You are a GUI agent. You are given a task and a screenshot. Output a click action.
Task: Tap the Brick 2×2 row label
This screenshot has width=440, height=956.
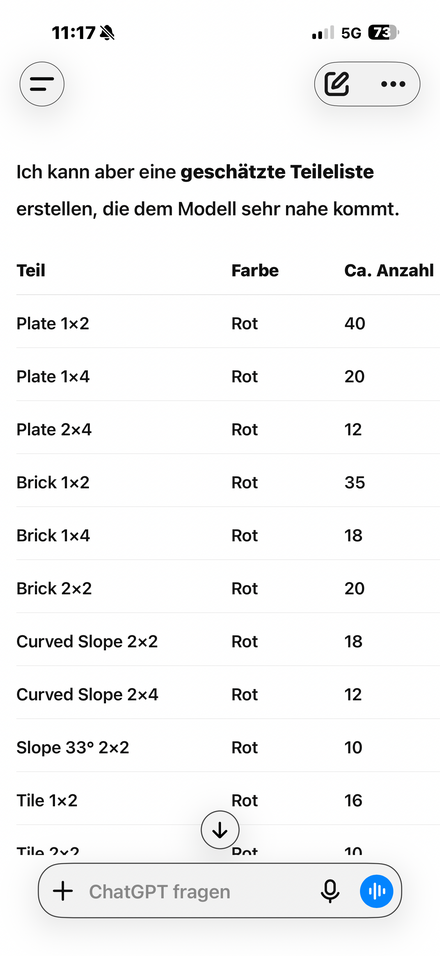(x=54, y=588)
